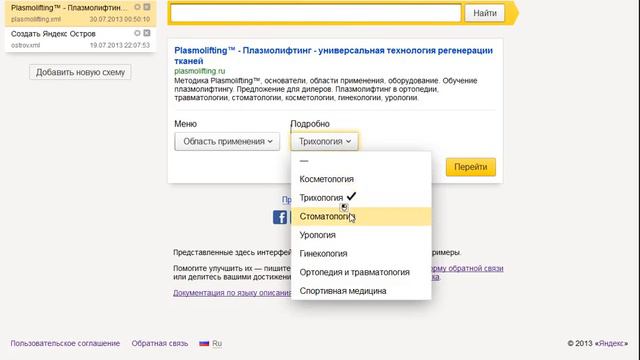Open the Plasmolifting result title link

click(x=333, y=56)
